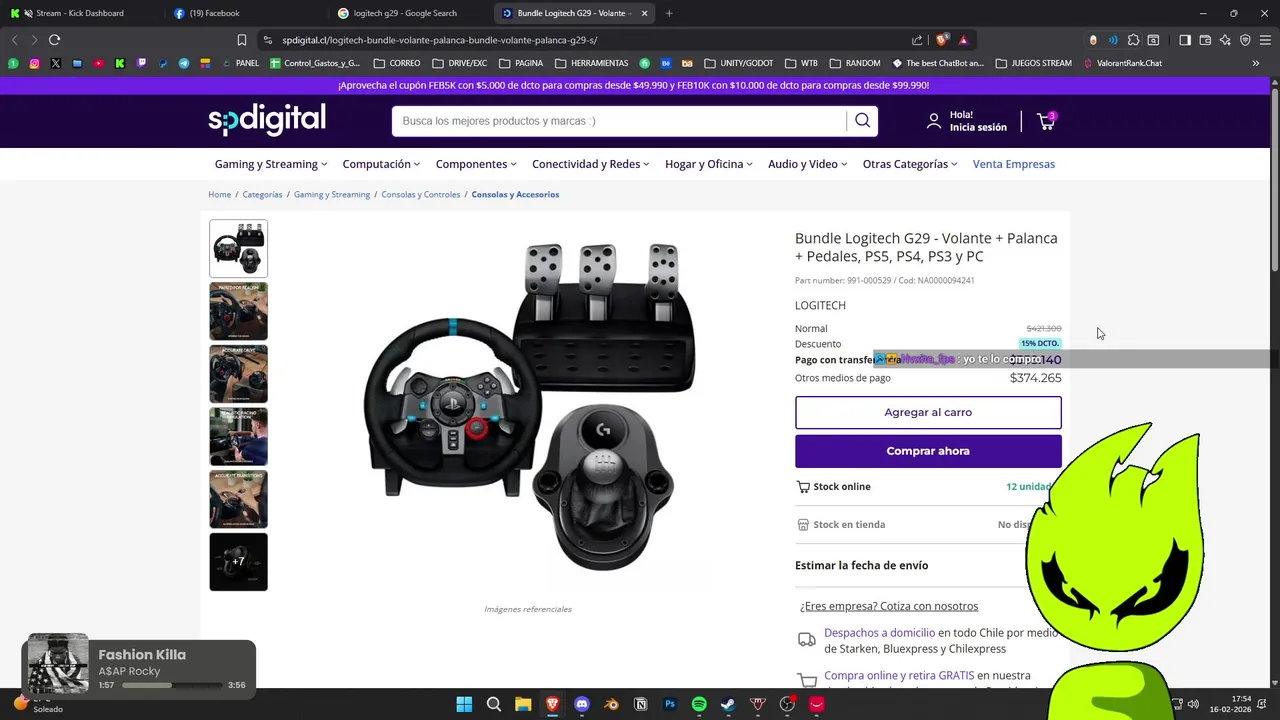This screenshot has width=1280, height=720.
Task: Open Blender from the taskbar
Action: tap(611, 704)
